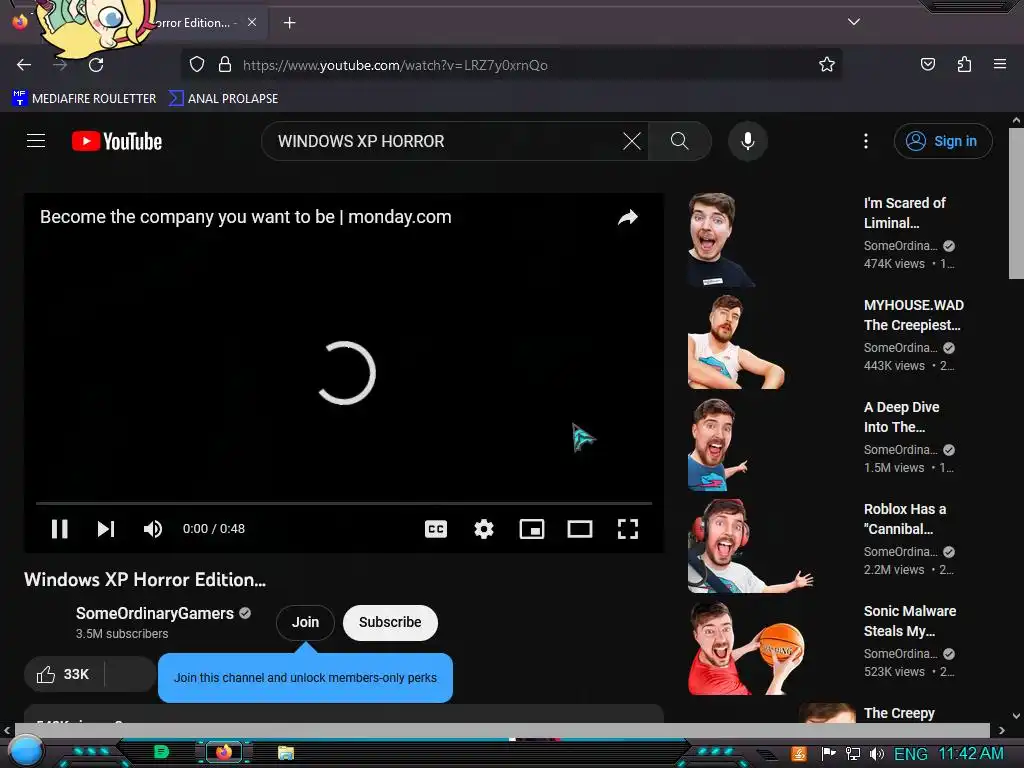Click the vertical page scrollbar thumb
The image size is (1024, 768).
click(1016, 204)
